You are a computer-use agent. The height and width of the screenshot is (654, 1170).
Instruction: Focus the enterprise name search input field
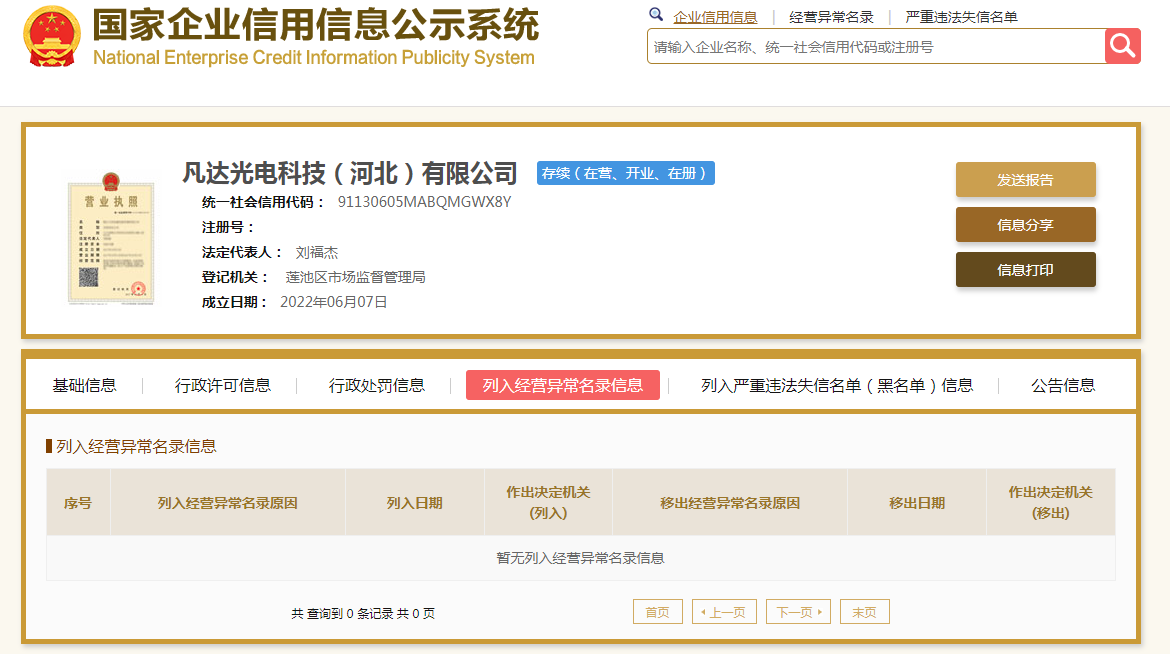point(876,46)
